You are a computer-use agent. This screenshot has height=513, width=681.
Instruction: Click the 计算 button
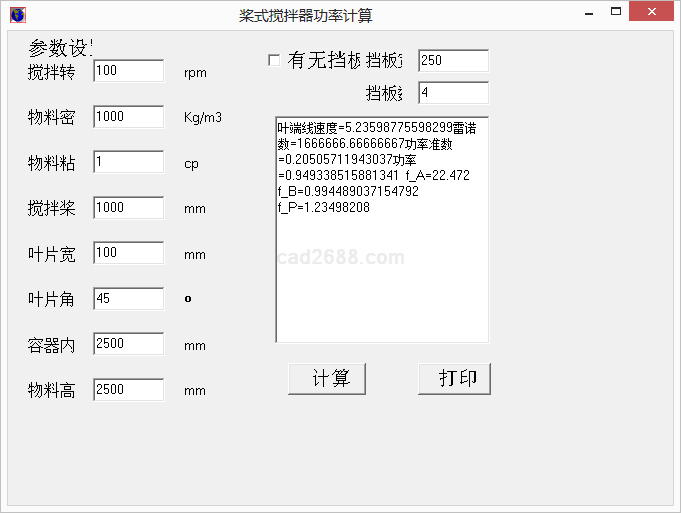[x=327, y=379]
